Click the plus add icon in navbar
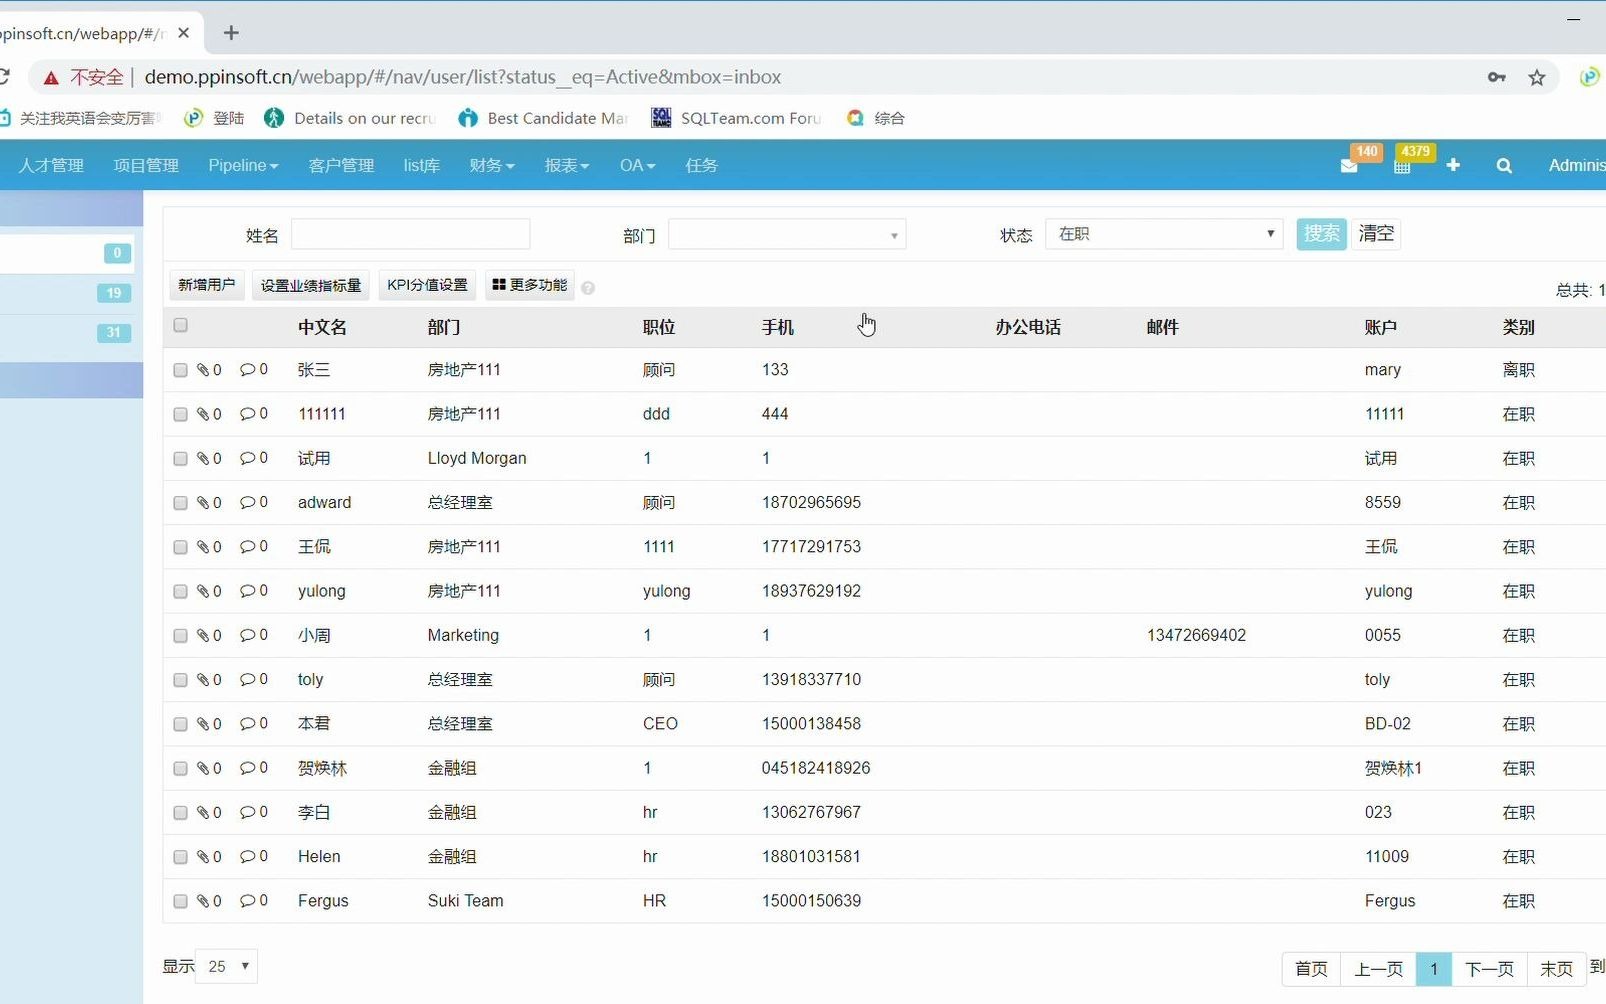Screen dimensions: 1606x1004 [1453, 165]
